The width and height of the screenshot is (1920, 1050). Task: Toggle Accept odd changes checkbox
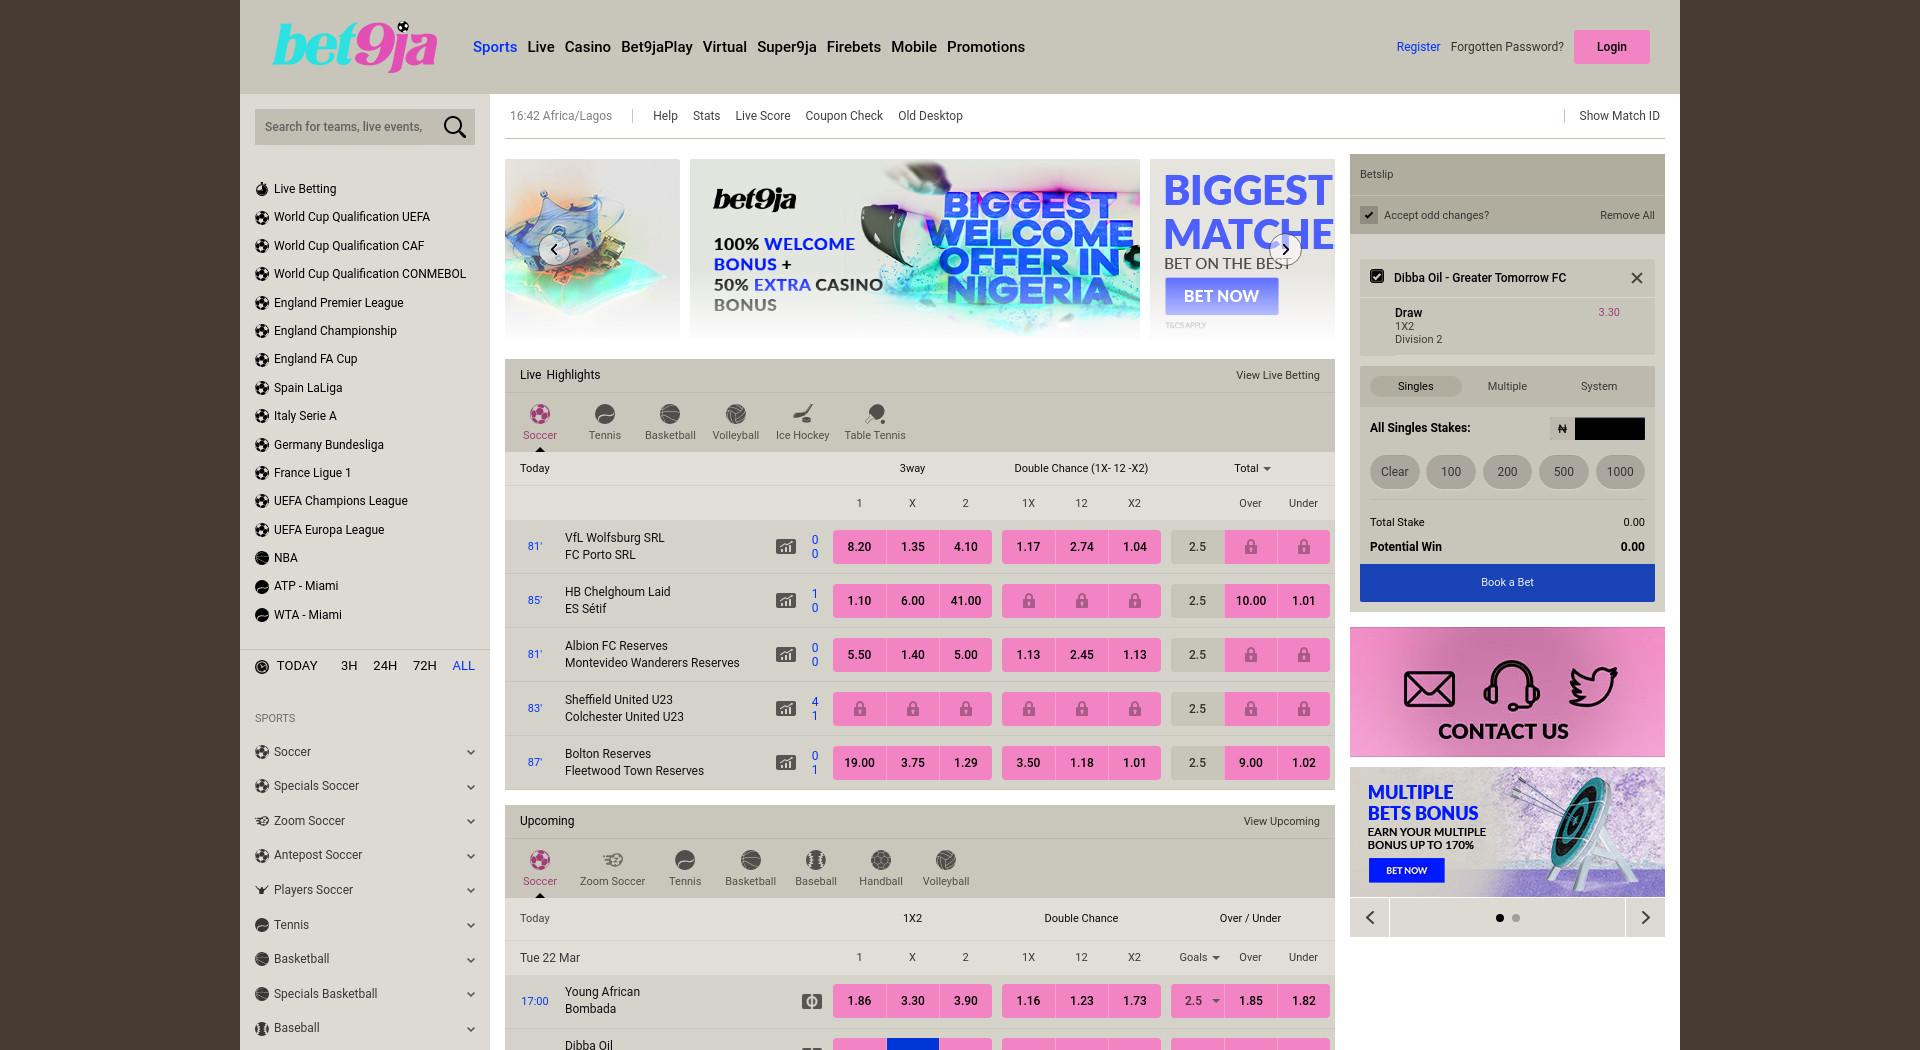coord(1369,215)
